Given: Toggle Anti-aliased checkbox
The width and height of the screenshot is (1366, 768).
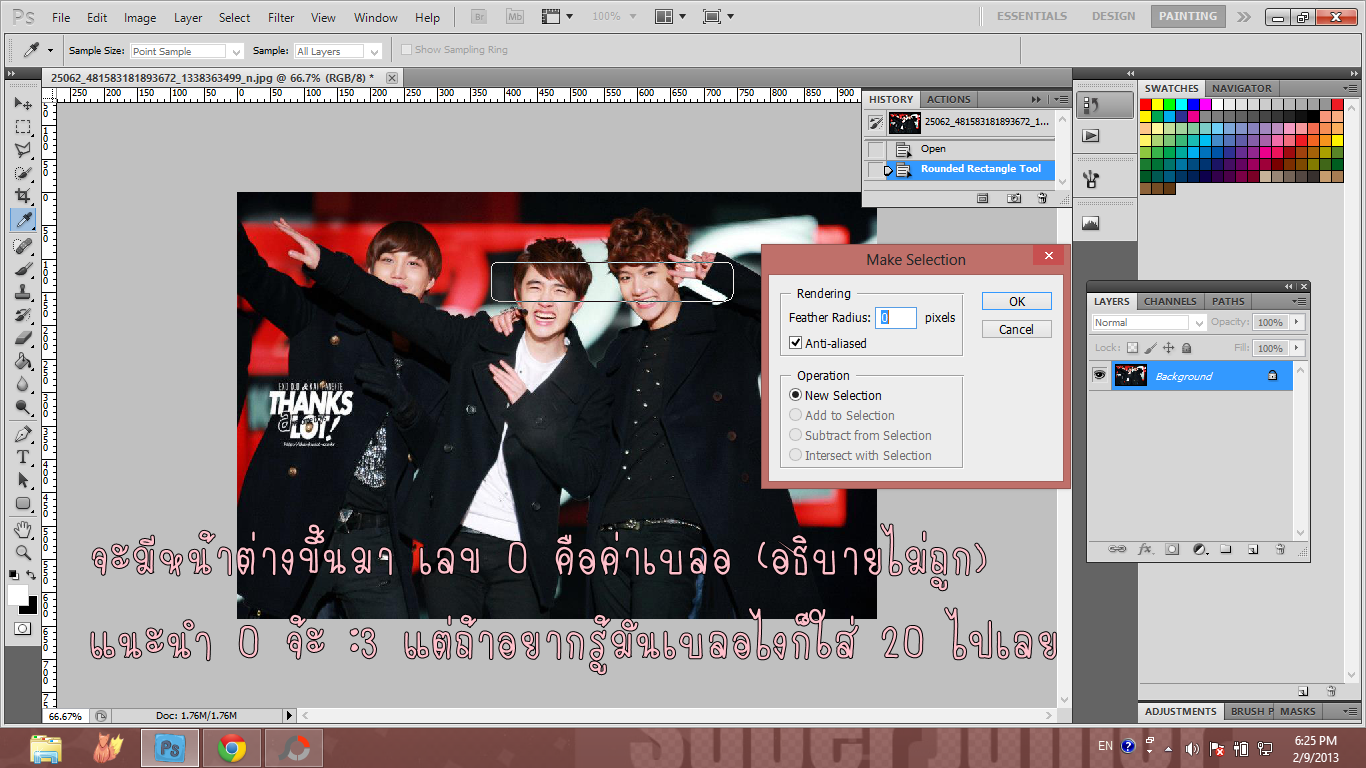Looking at the screenshot, I should (x=796, y=343).
